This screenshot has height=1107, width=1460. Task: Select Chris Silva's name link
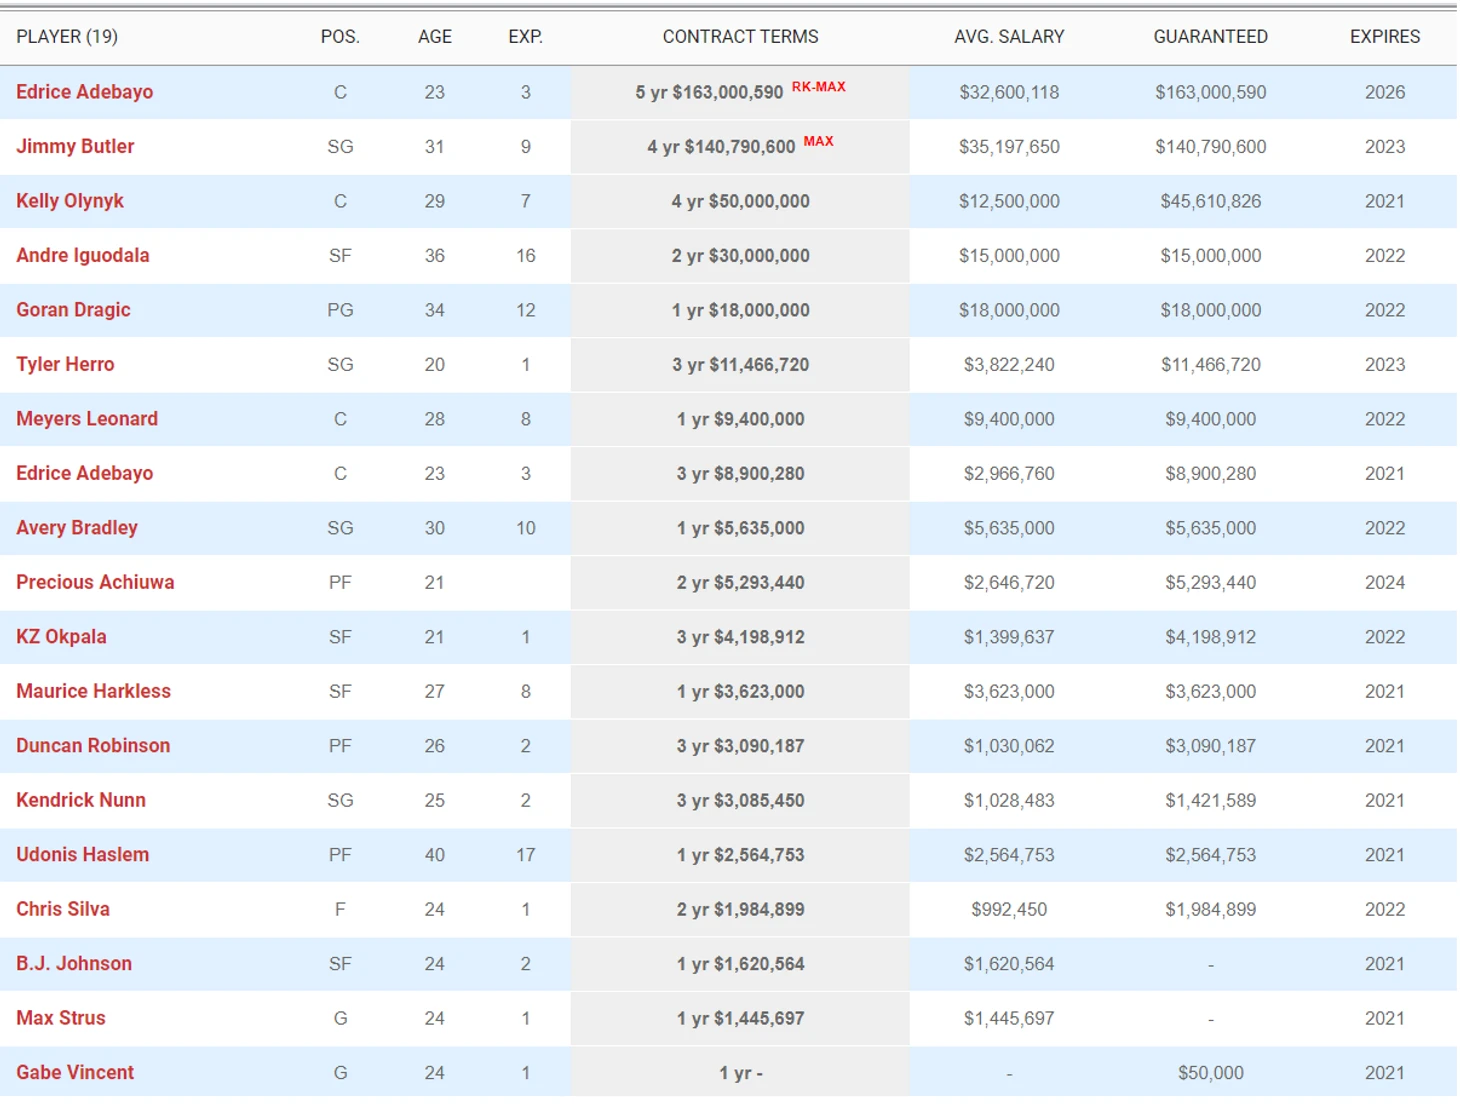pyautogui.click(x=63, y=909)
